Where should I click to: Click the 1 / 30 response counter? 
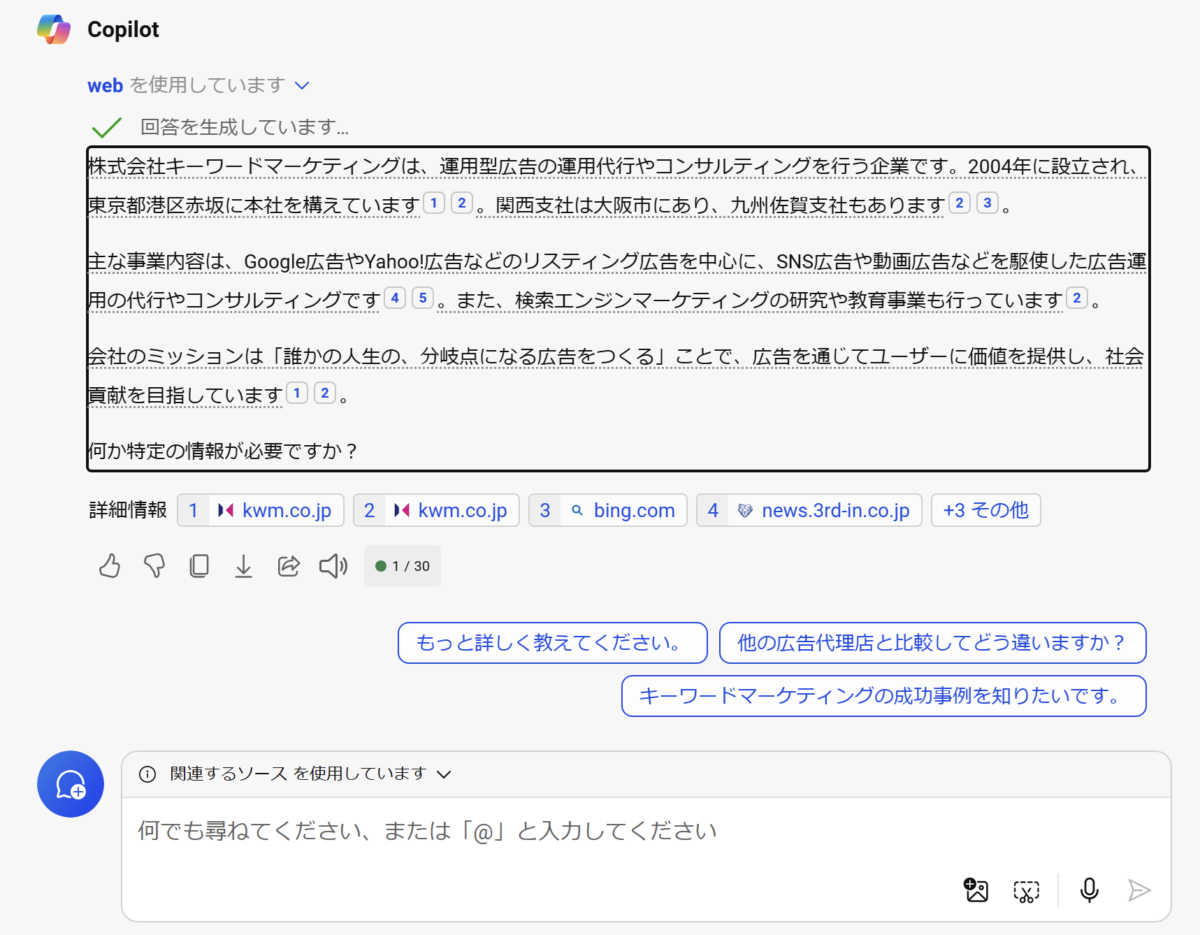[x=402, y=566]
